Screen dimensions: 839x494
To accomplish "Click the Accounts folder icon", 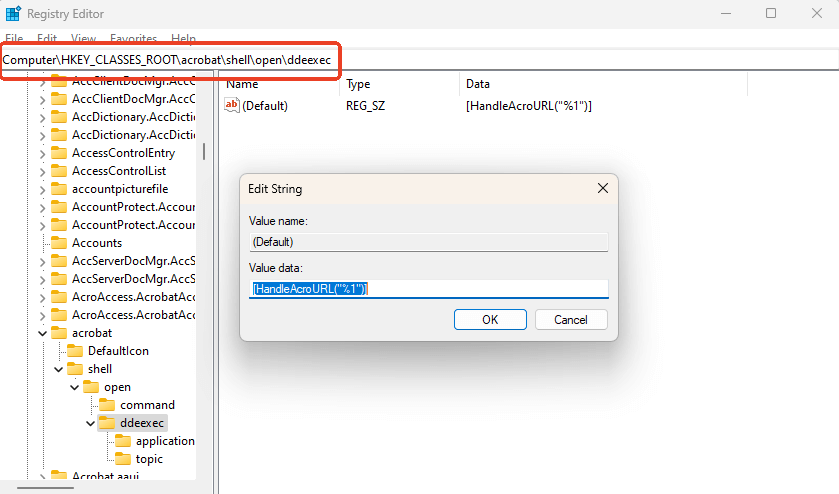I will [x=58, y=243].
